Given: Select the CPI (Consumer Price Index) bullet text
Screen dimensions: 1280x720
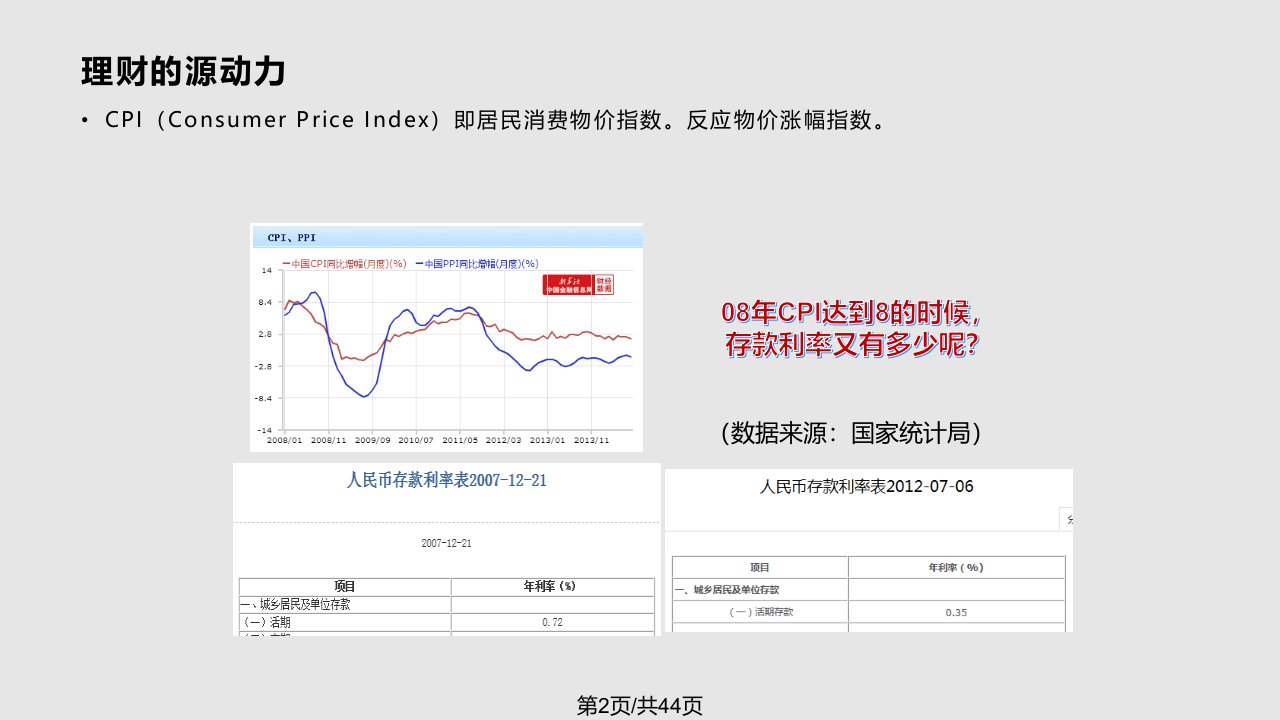Looking at the screenshot, I should pos(495,121).
